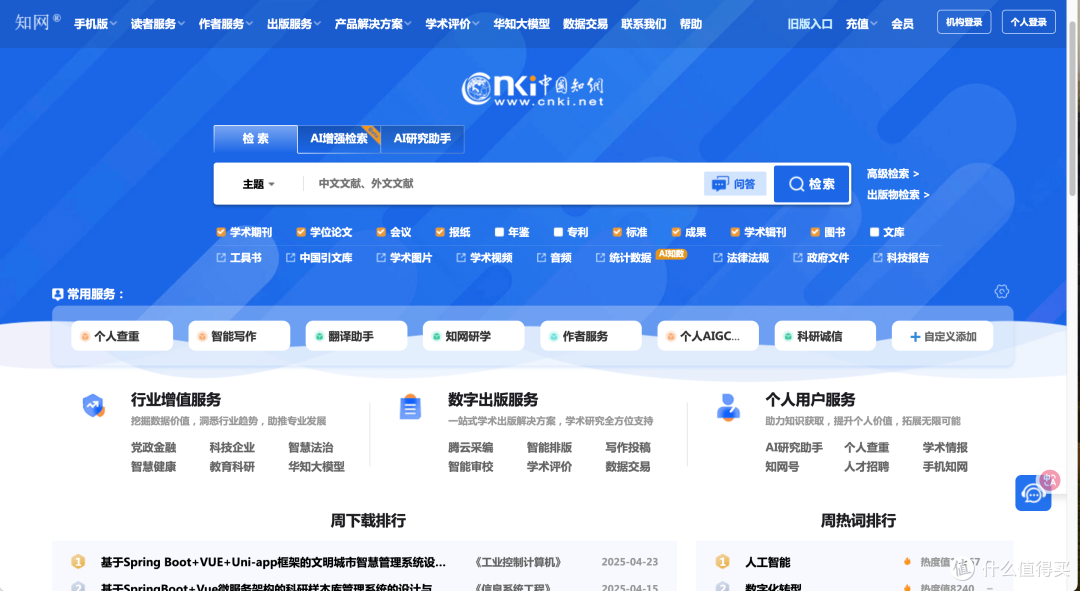Click the 问答 chat bubble icon button
The height and width of the screenshot is (591, 1080).
[x=735, y=184]
